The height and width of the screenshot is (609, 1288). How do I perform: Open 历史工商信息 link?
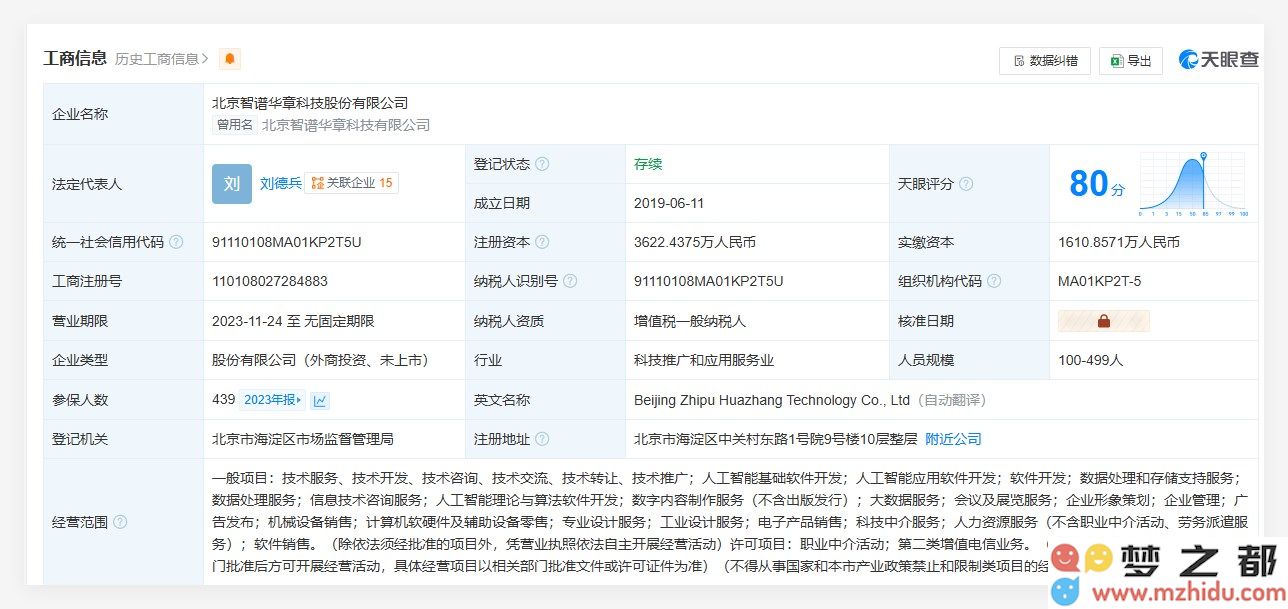pos(162,59)
